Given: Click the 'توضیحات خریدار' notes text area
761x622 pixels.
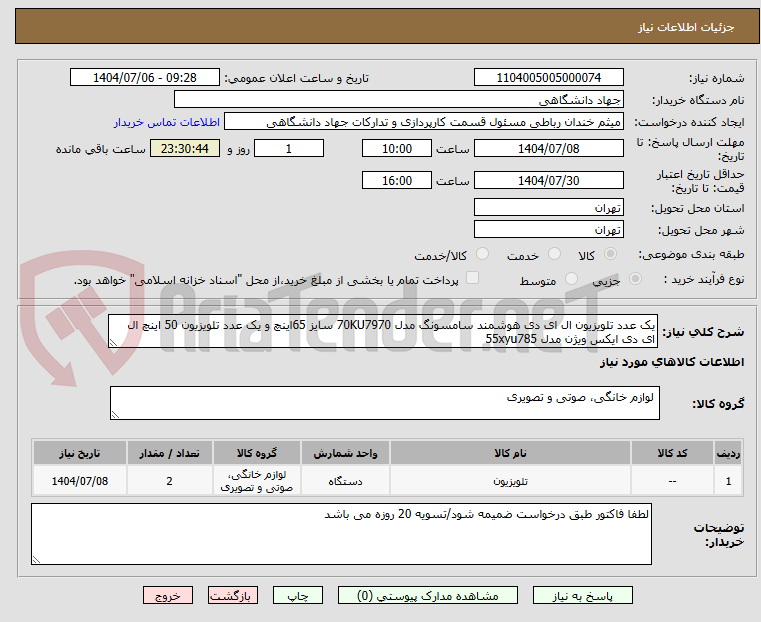Looking at the screenshot, I should click(340, 534).
